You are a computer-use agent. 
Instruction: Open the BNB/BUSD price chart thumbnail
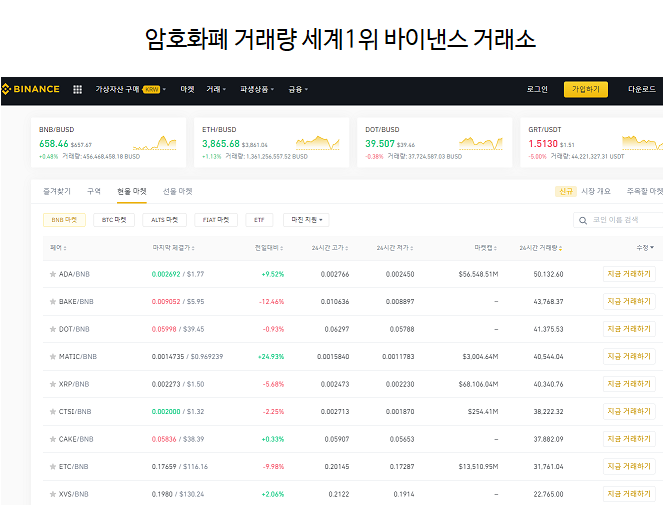(154, 143)
